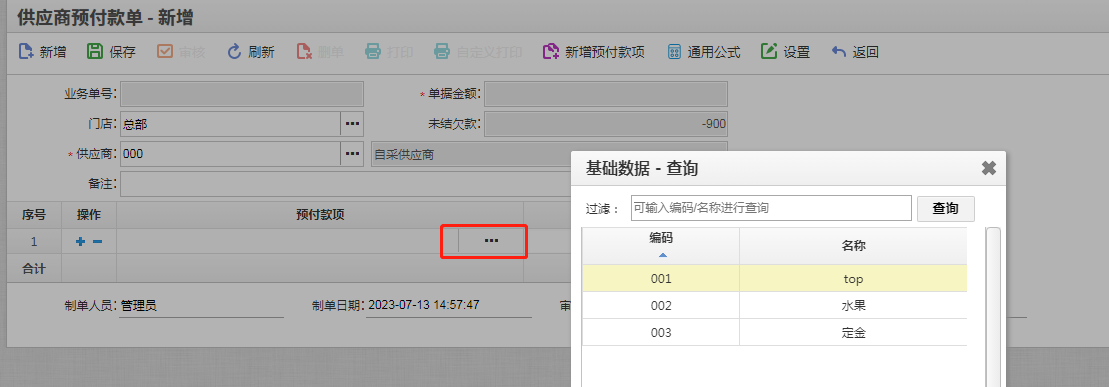Image resolution: width=1109 pixels, height=387 pixels.
Task: Click the 查询 button
Action: coord(946,208)
